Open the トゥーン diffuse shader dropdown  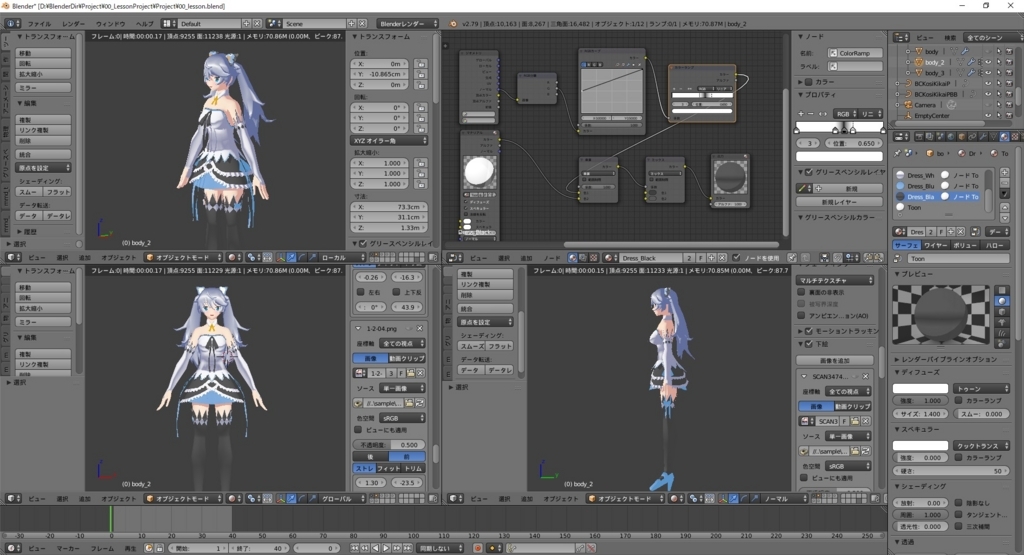[981, 388]
